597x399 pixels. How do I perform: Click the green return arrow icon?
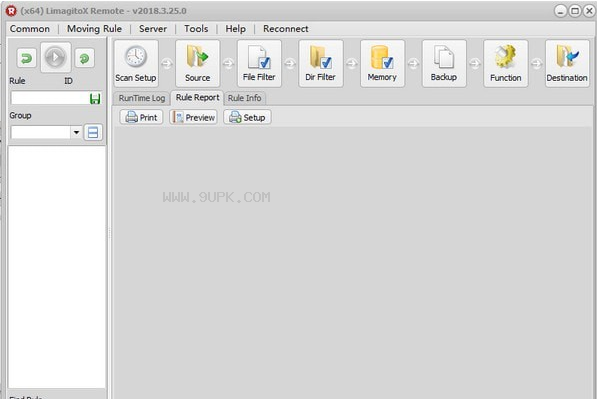(26, 58)
